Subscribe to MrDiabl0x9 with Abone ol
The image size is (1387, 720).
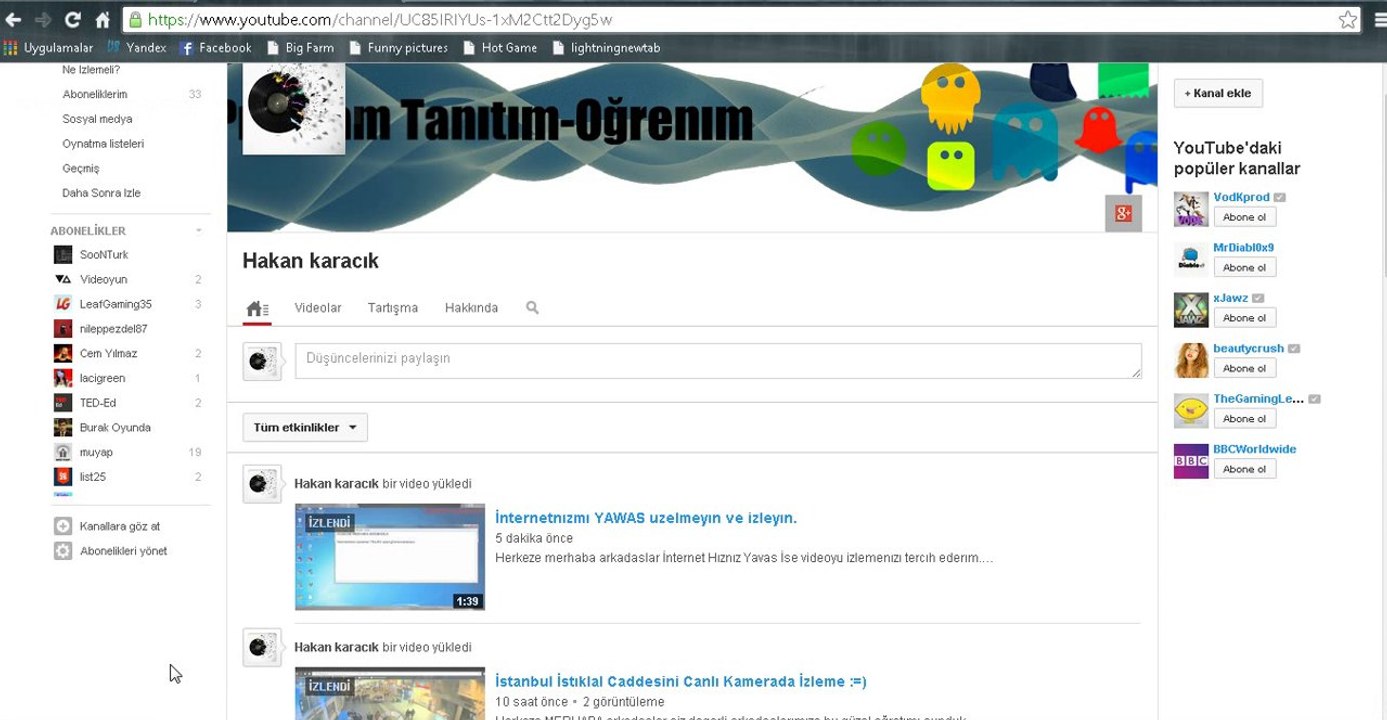click(1245, 267)
